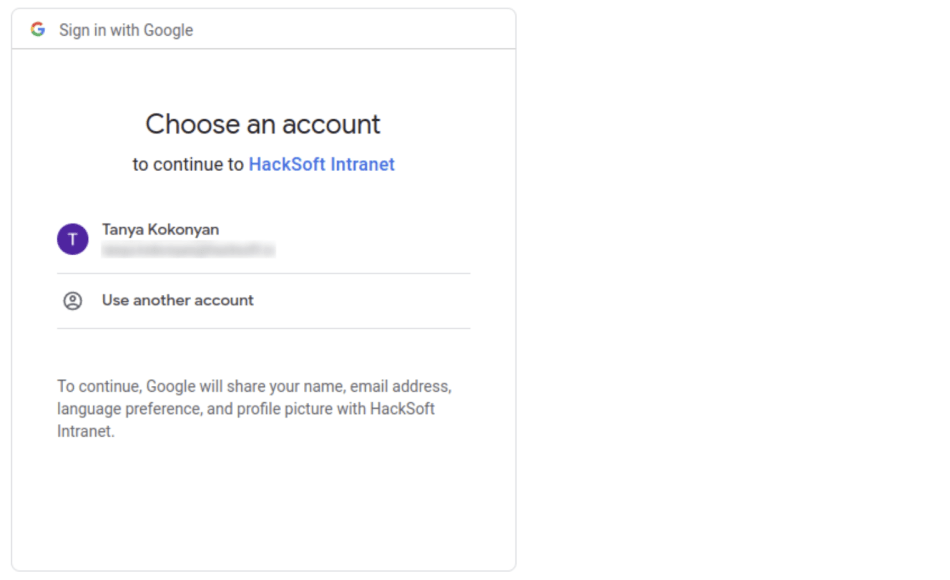Click the divider below Use another account
This screenshot has width=950, height=580.
(x=263, y=328)
